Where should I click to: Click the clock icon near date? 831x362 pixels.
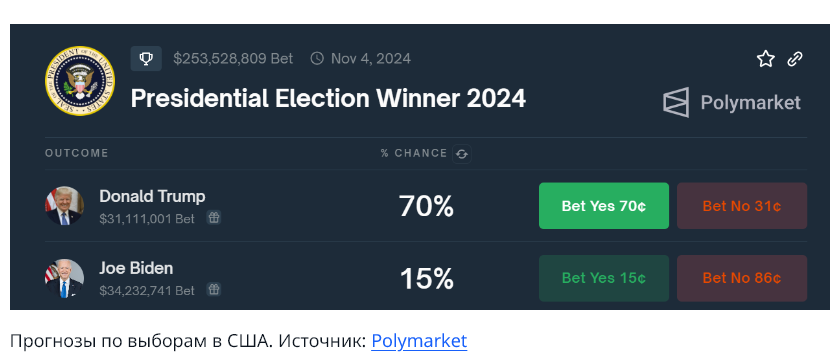coord(317,58)
